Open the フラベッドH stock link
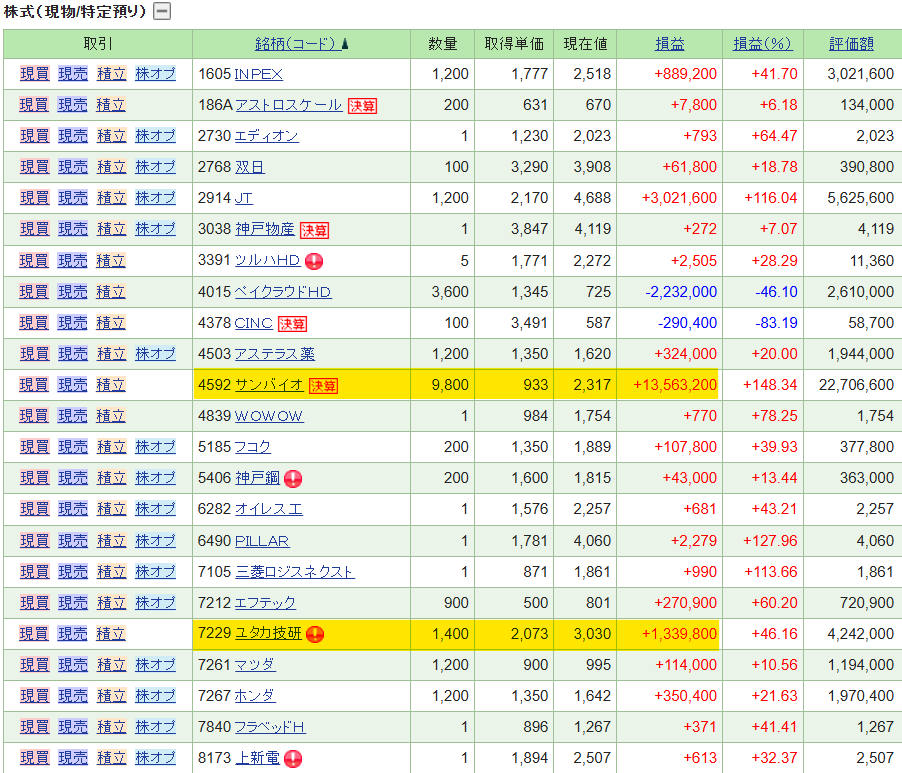This screenshot has height=773, width=902. (270, 728)
